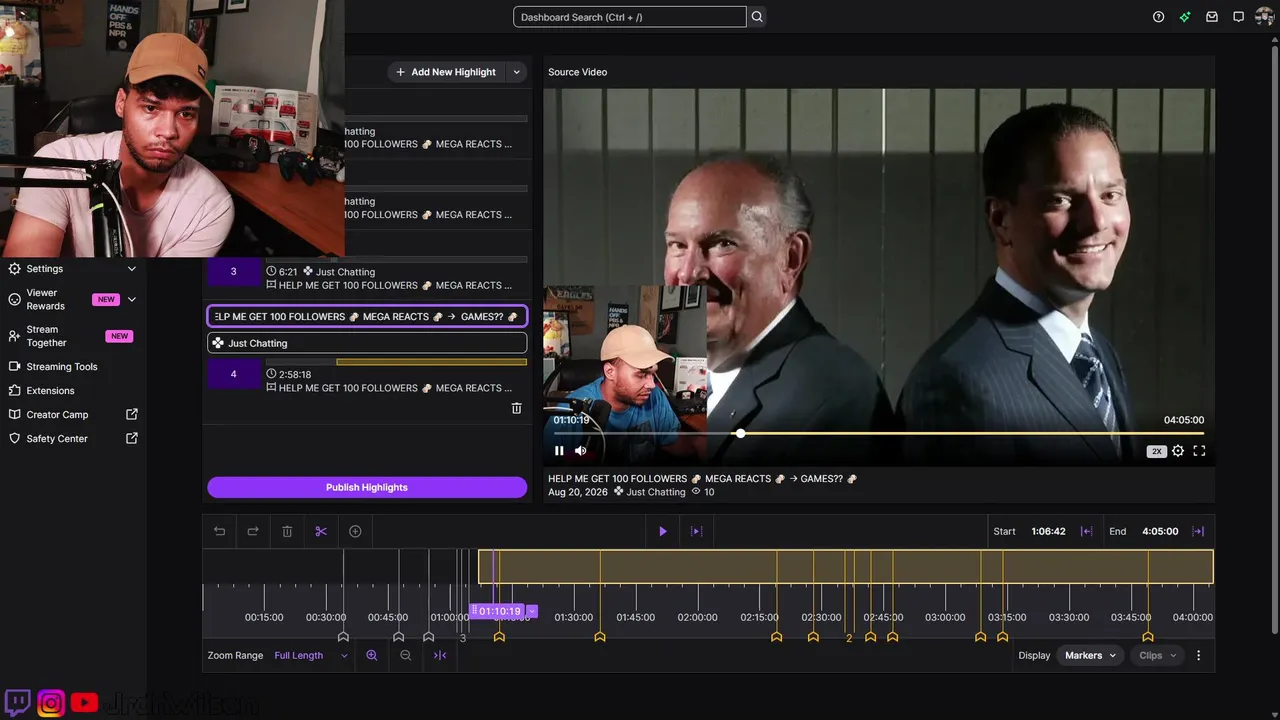Pause the source video
This screenshot has height=720, width=1280.
coord(559,451)
